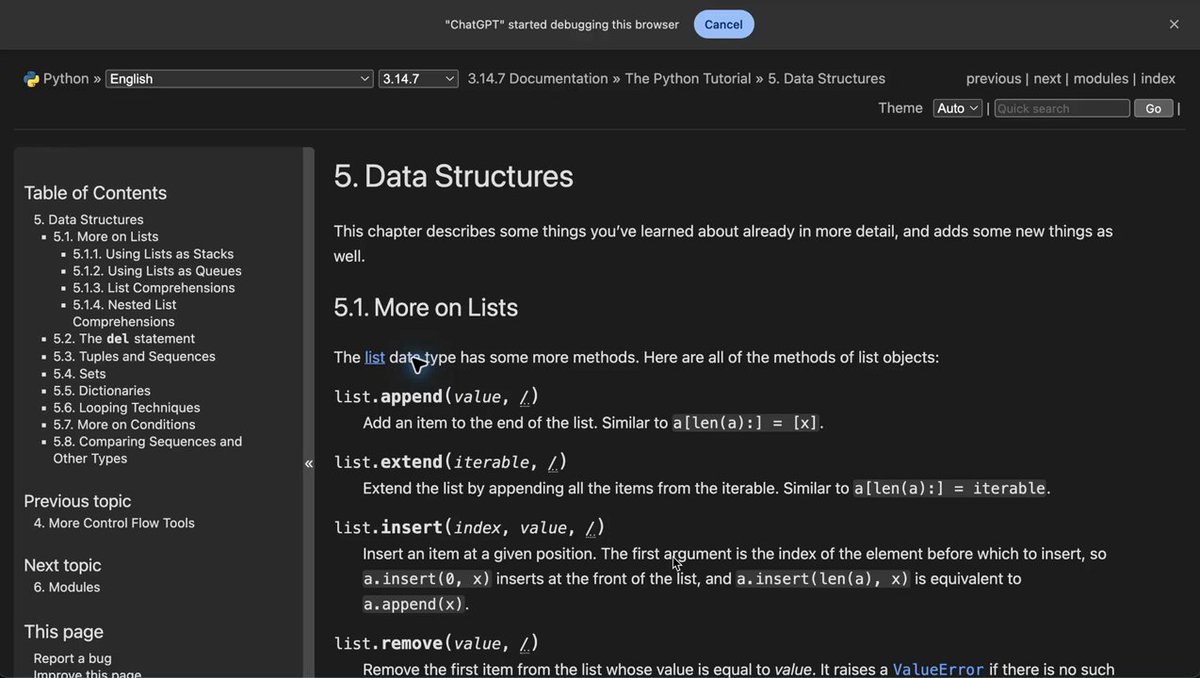1200x678 pixels.
Task: Close the debugging notification bar
Action: 1174,24
